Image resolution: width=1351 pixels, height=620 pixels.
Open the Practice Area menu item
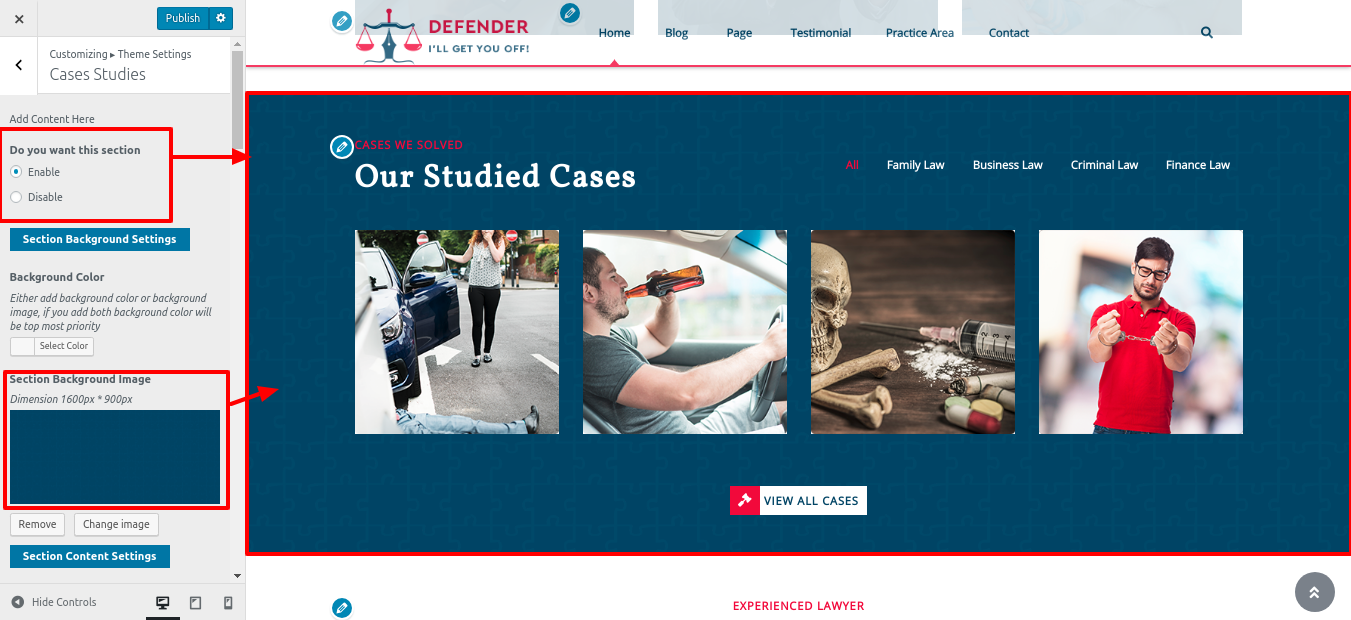coord(919,33)
